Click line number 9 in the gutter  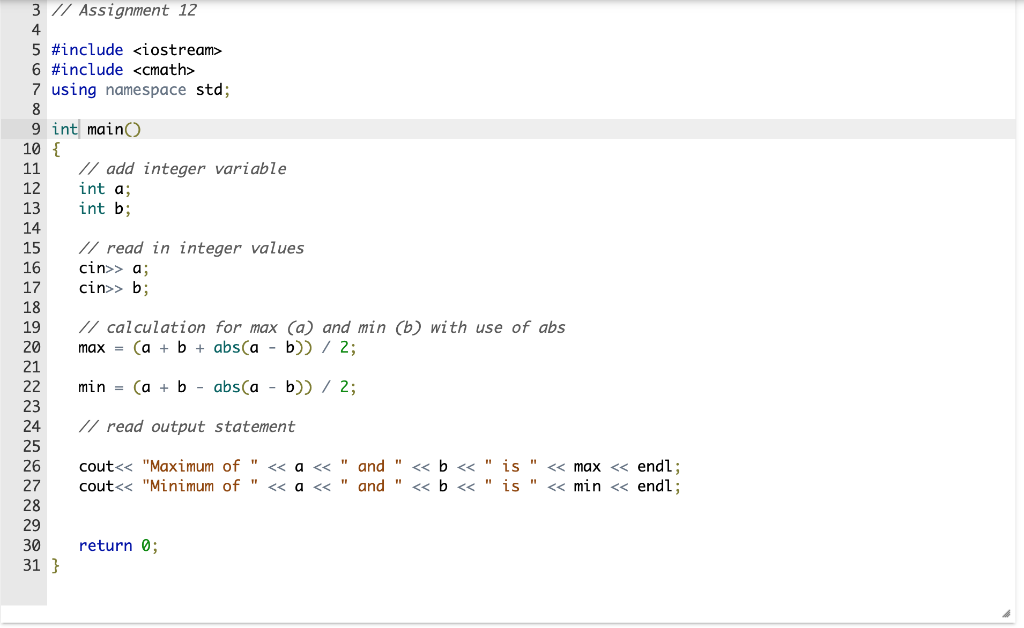[35, 129]
